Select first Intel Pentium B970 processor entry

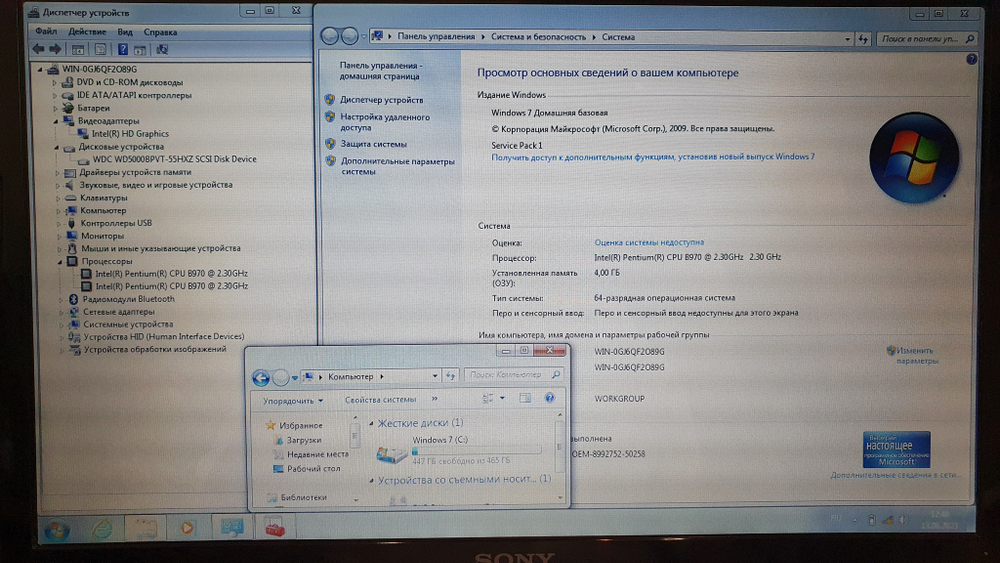pyautogui.click(x=172, y=273)
